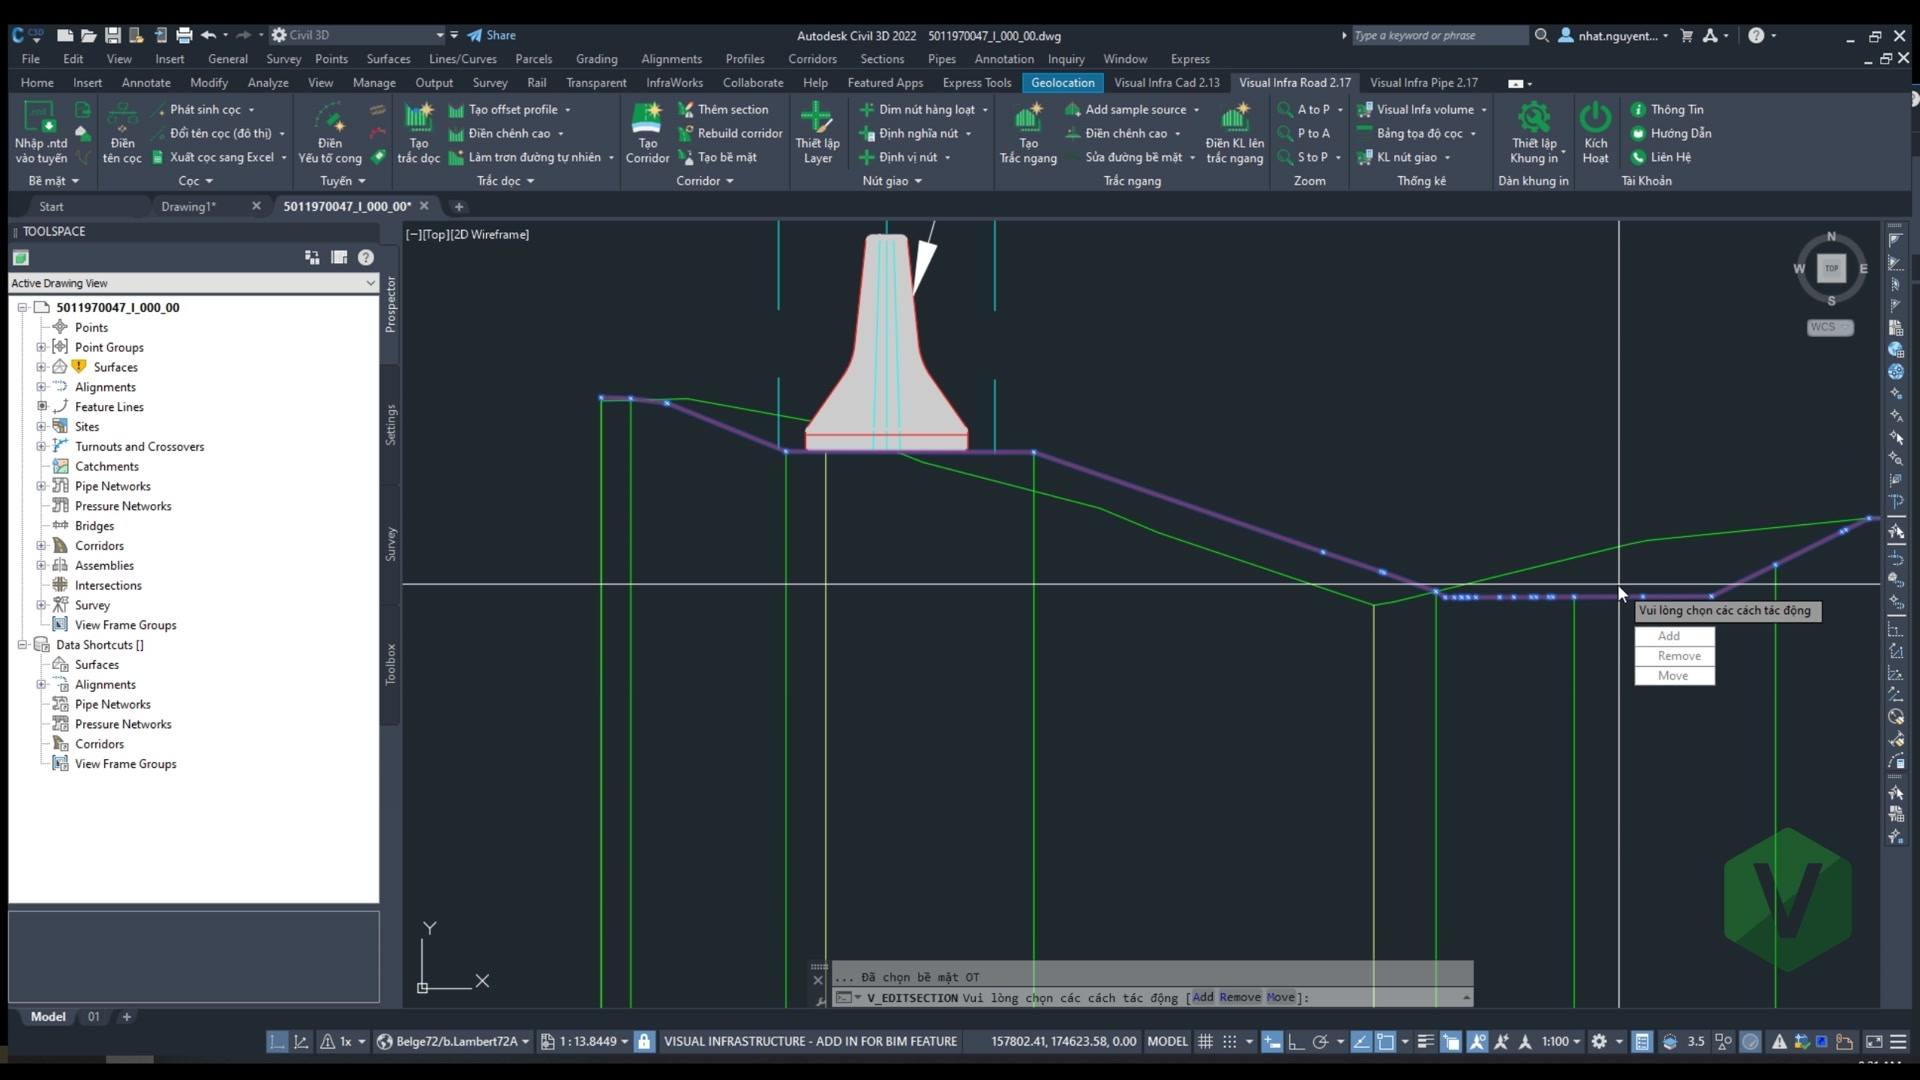This screenshot has width=1920, height=1080.
Task: Toggle snap mode in status bar
Action: [1230, 1041]
